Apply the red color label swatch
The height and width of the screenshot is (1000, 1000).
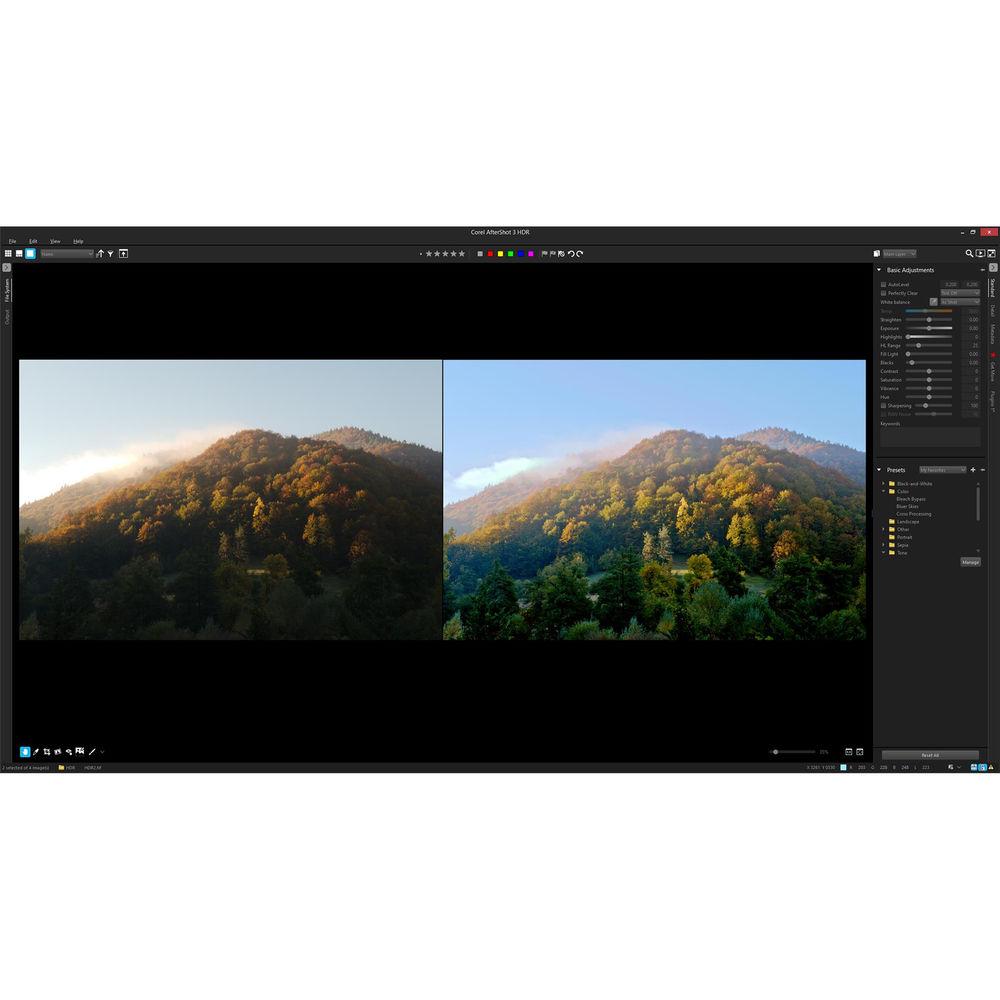pyautogui.click(x=490, y=254)
